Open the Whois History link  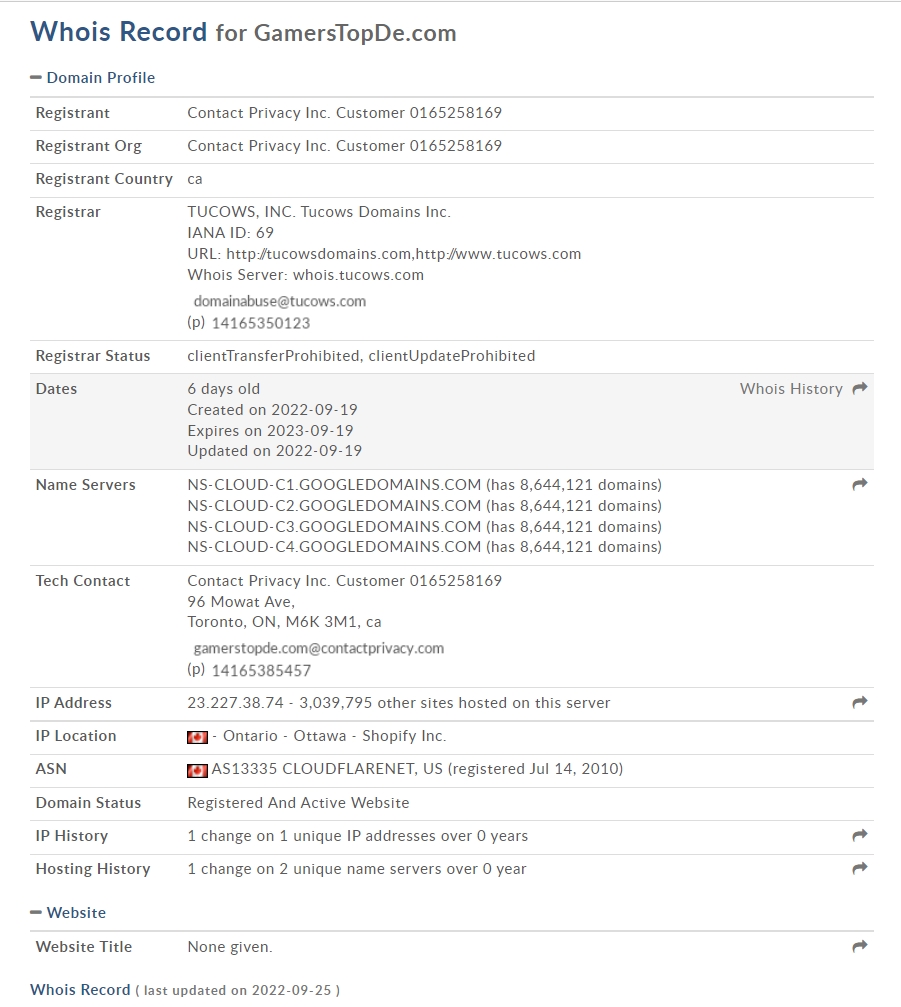791,389
